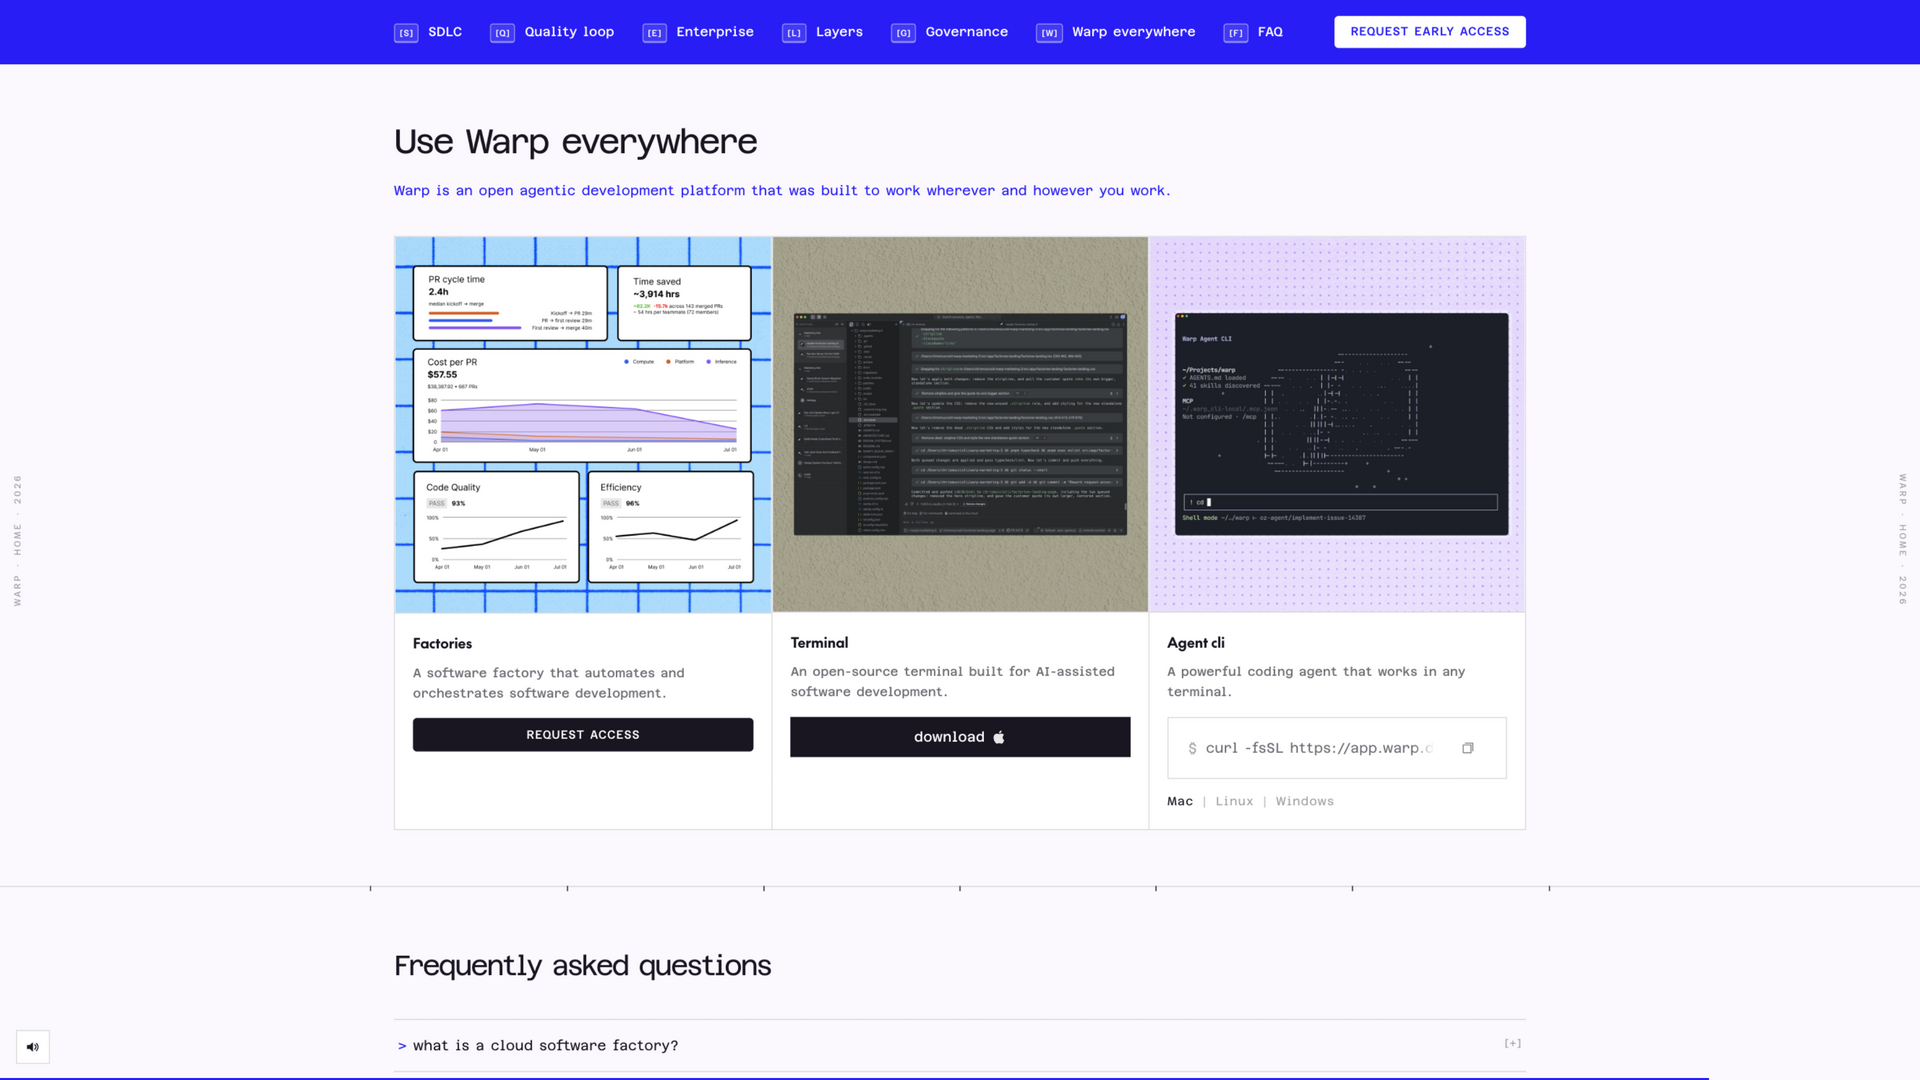Click the curl command field
The width and height of the screenshot is (1920, 1080).
[1337, 748]
